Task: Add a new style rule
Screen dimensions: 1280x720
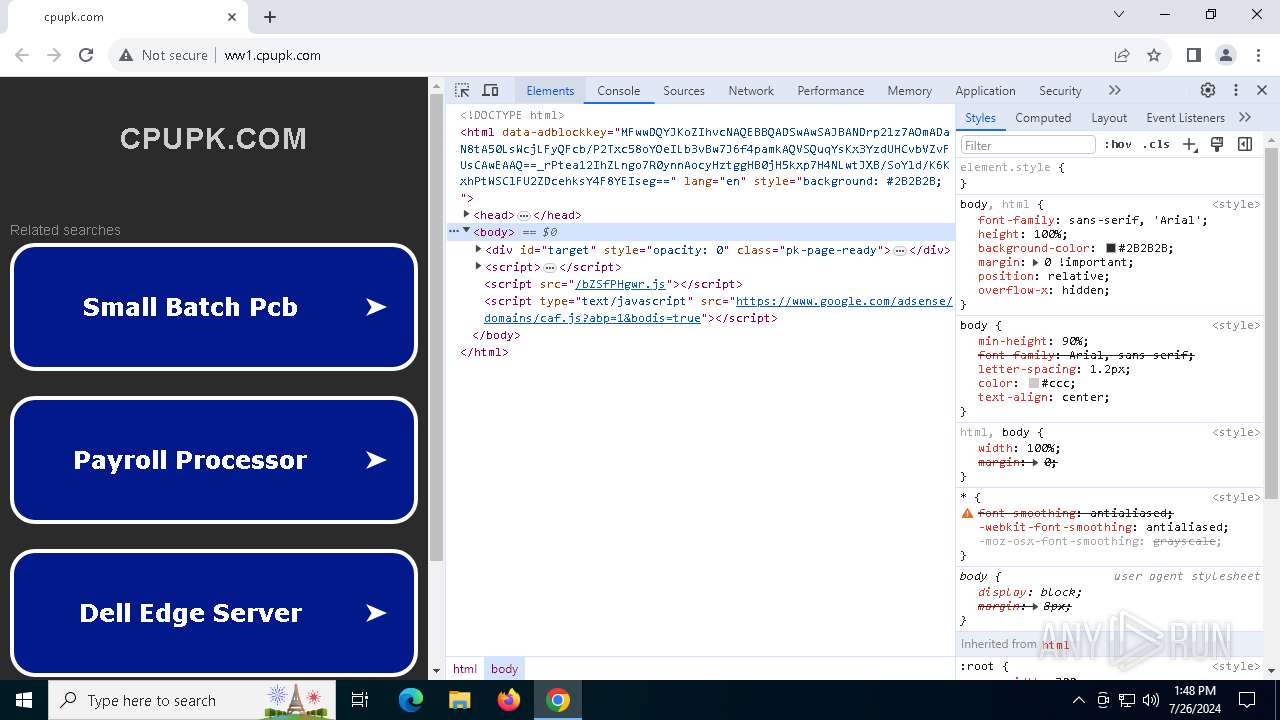Action: [1189, 144]
